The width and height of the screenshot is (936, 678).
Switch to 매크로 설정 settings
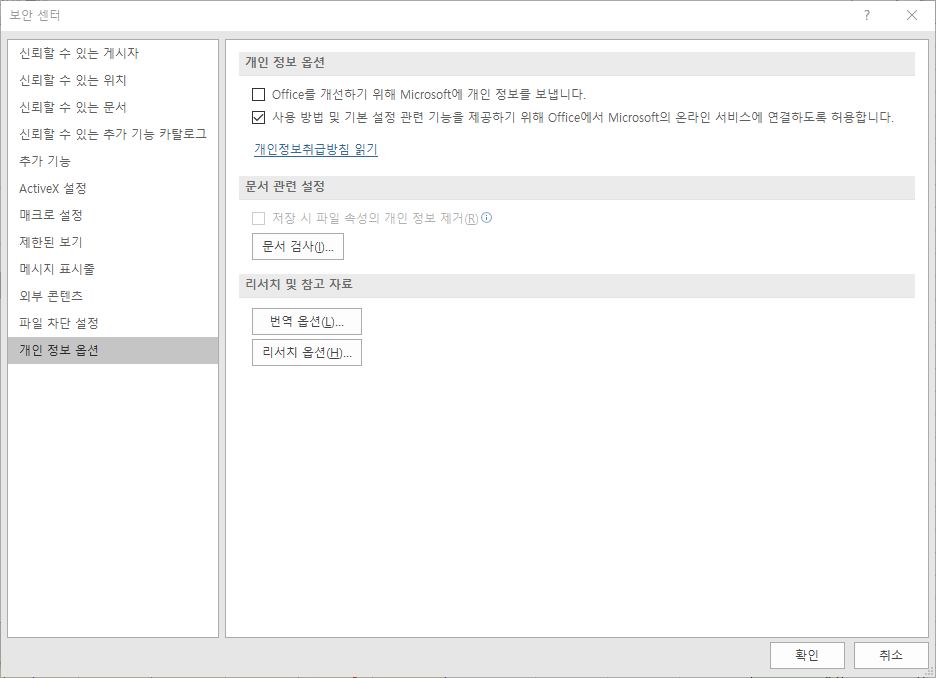point(113,215)
